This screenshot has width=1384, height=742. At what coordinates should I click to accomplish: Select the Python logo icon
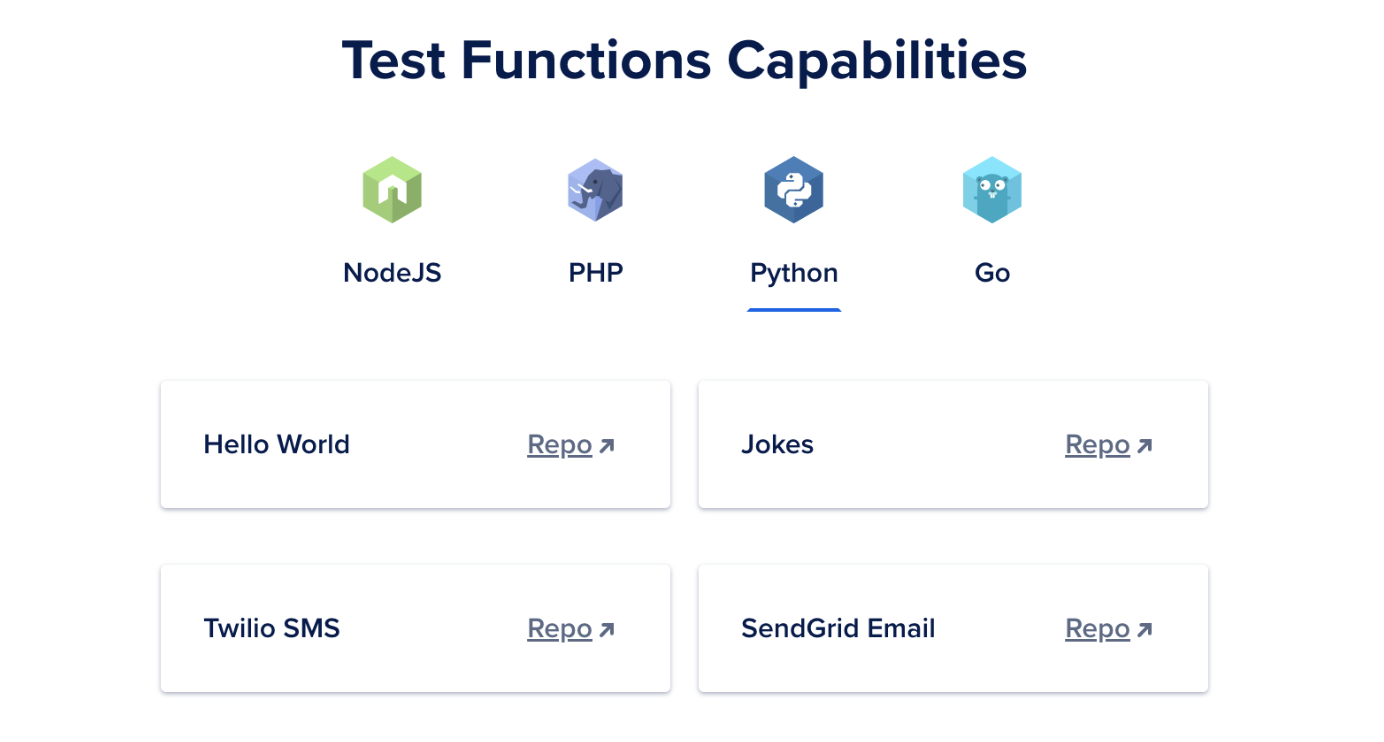point(793,189)
